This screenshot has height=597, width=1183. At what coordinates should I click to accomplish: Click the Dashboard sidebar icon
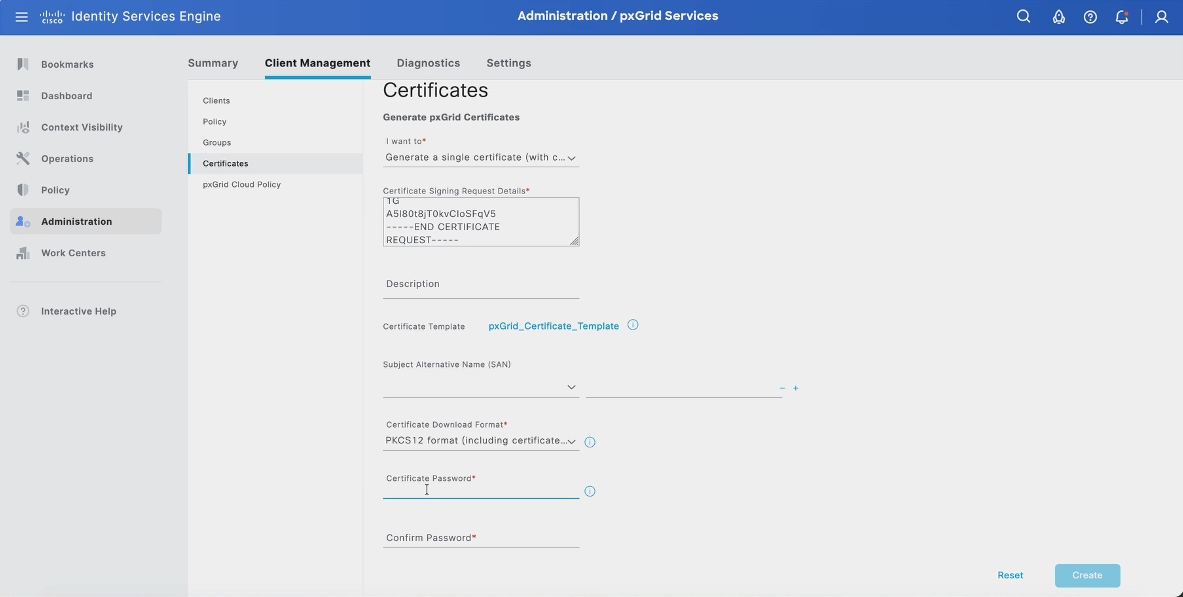[23, 96]
